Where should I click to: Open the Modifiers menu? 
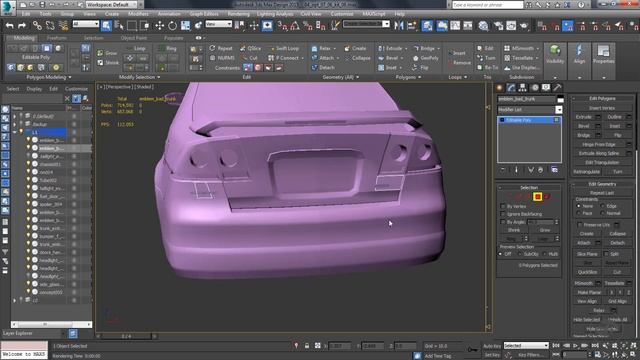tap(138, 14)
